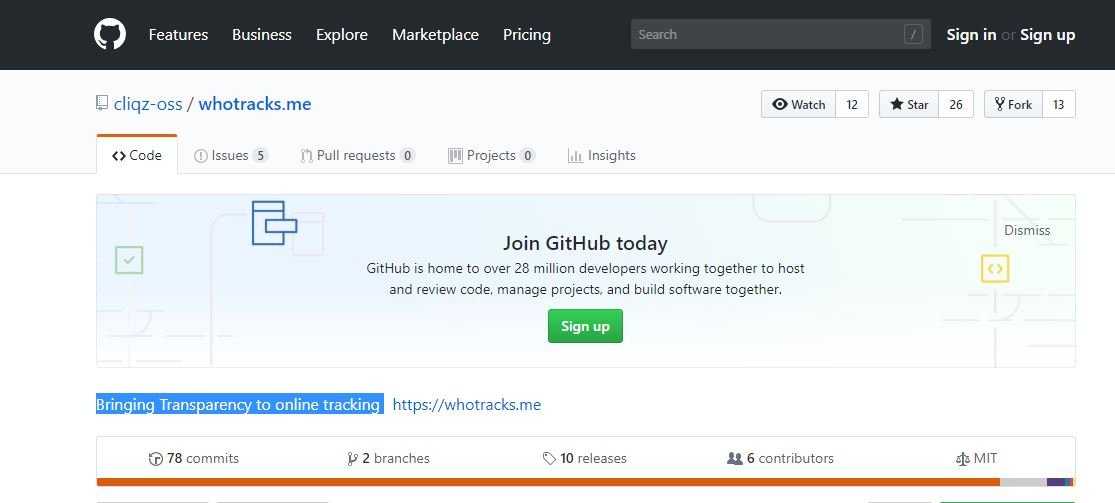The width and height of the screenshot is (1115, 503).
Task: Open the Sign up header link
Action: click(1047, 35)
